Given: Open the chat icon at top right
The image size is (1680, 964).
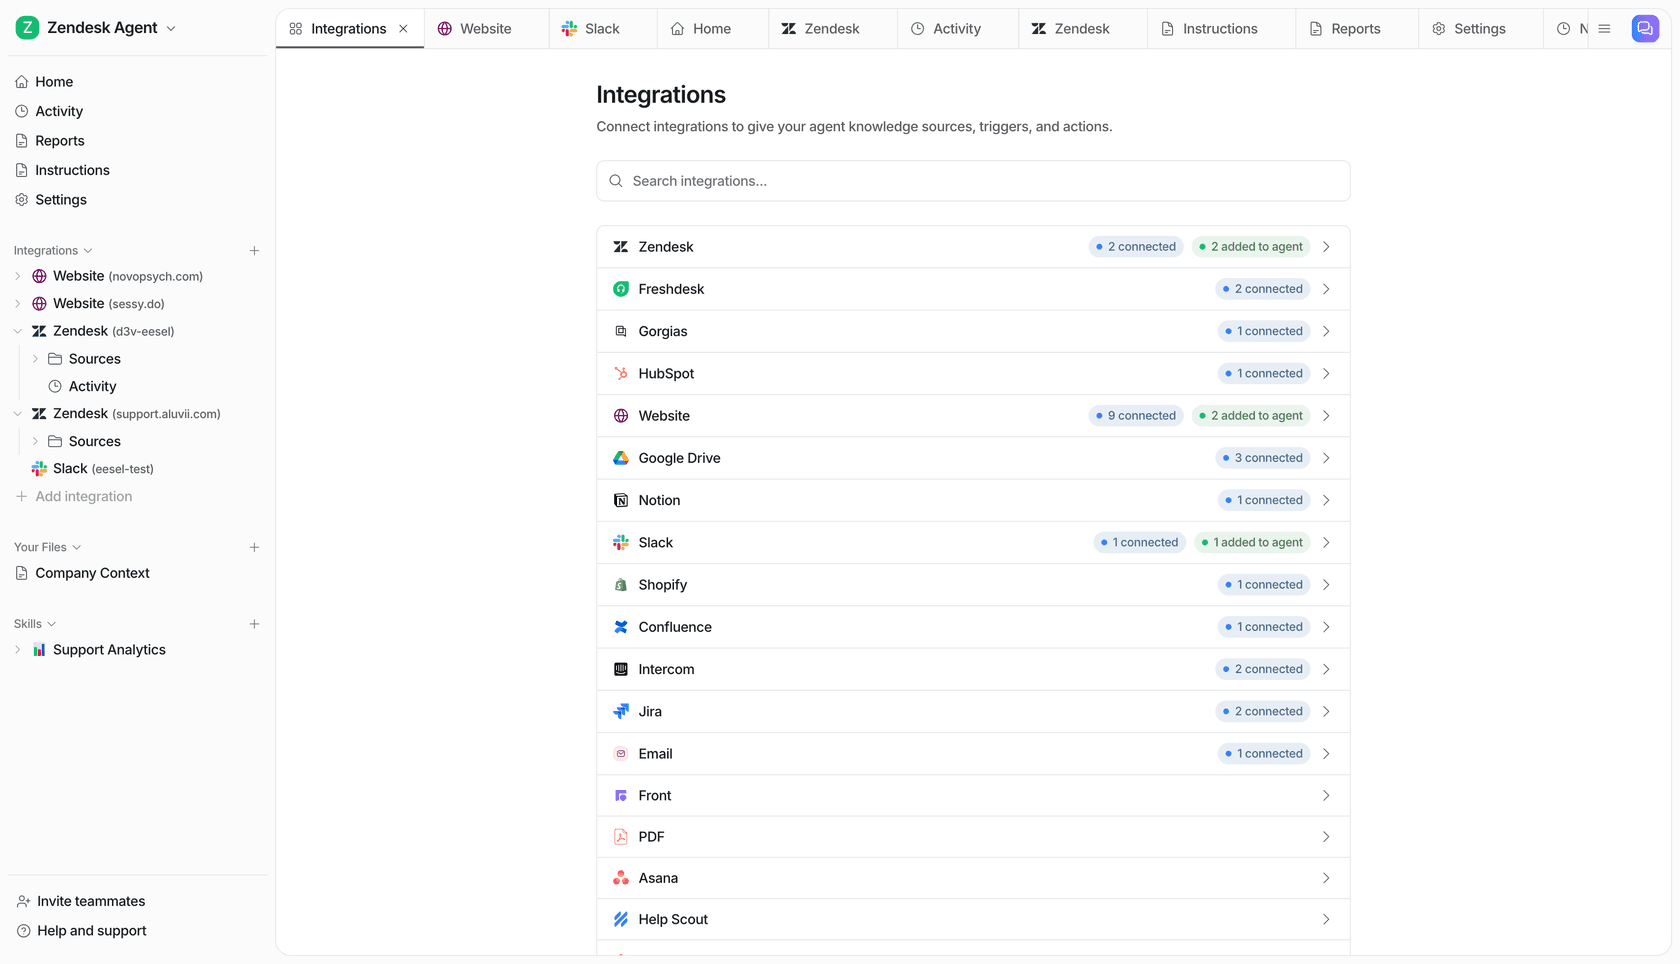Looking at the screenshot, I should click(1645, 29).
